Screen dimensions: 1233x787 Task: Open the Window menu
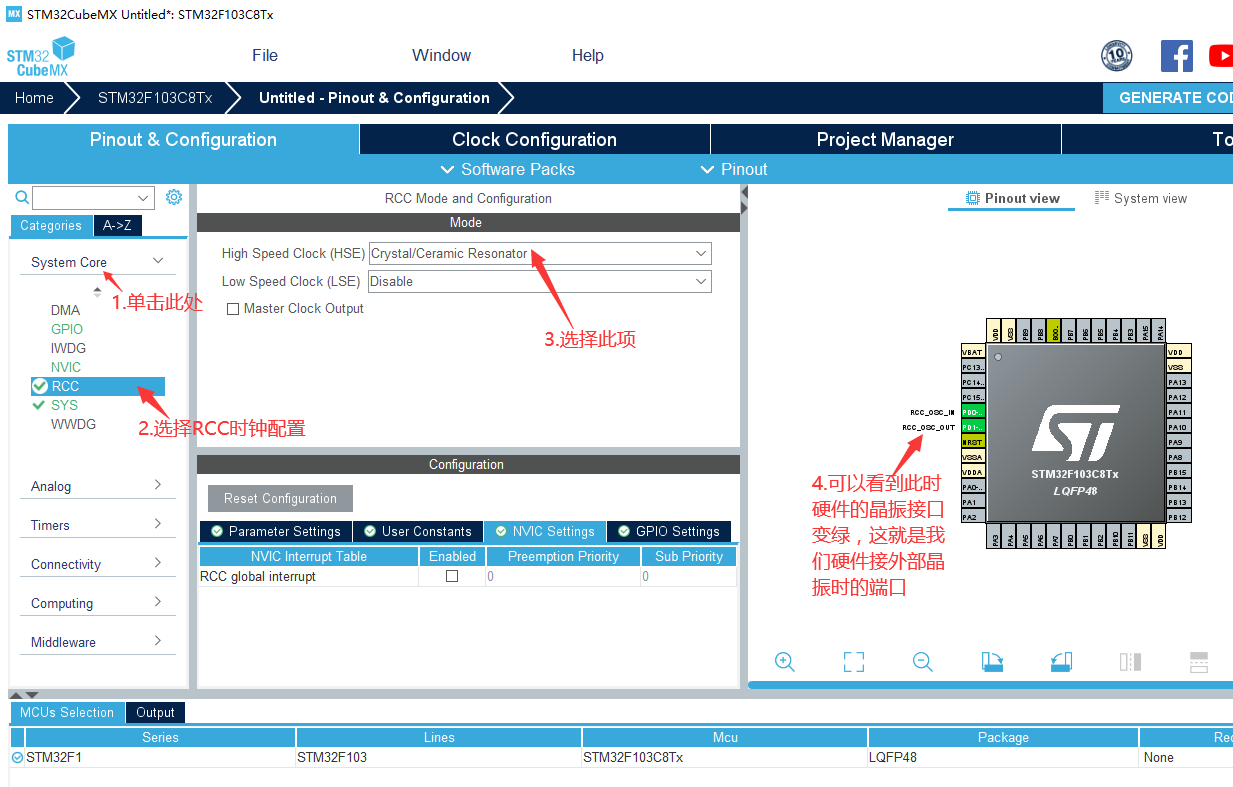click(x=441, y=55)
